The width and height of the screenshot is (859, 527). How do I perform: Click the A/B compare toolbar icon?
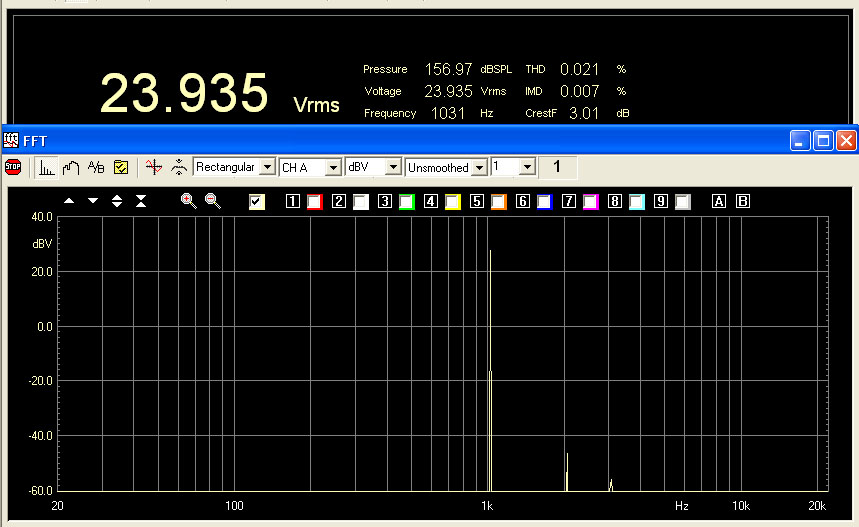pyautogui.click(x=96, y=168)
